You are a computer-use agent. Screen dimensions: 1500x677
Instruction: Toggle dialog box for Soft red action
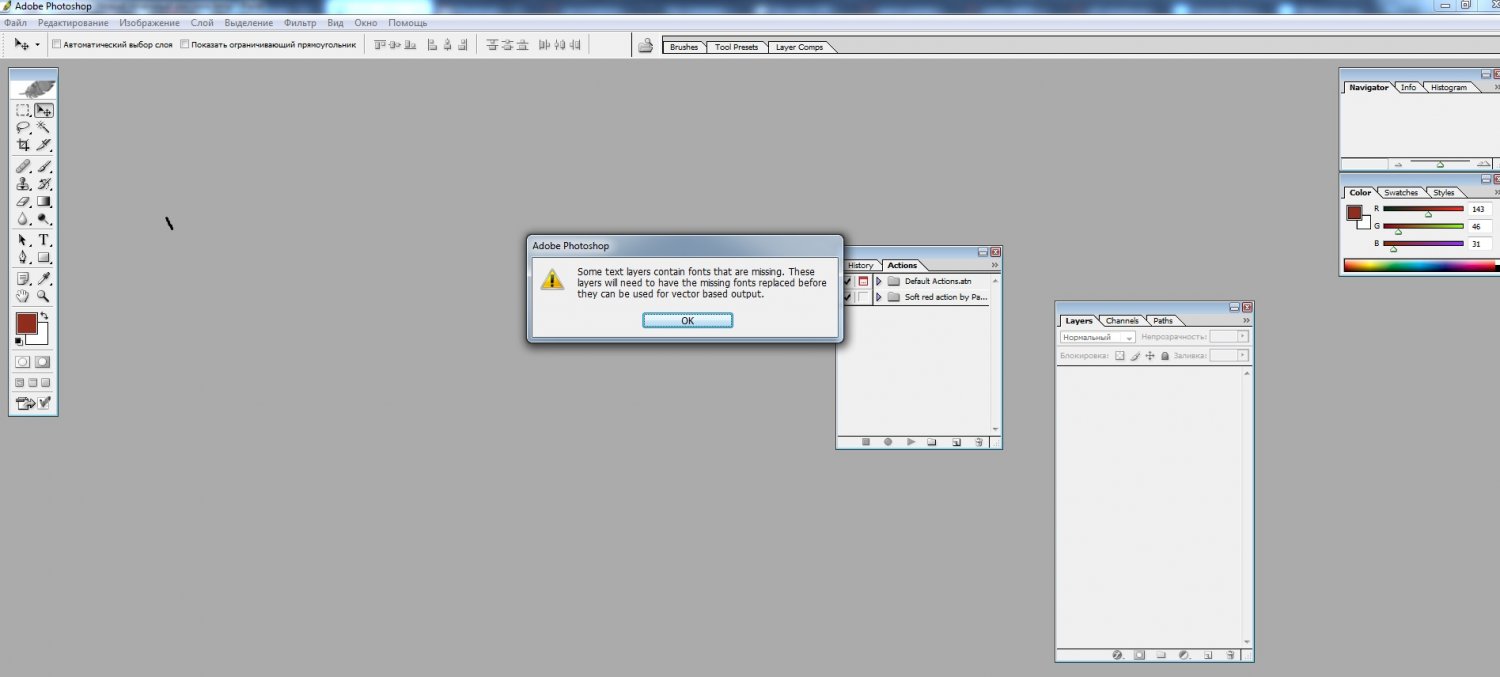[x=864, y=297]
